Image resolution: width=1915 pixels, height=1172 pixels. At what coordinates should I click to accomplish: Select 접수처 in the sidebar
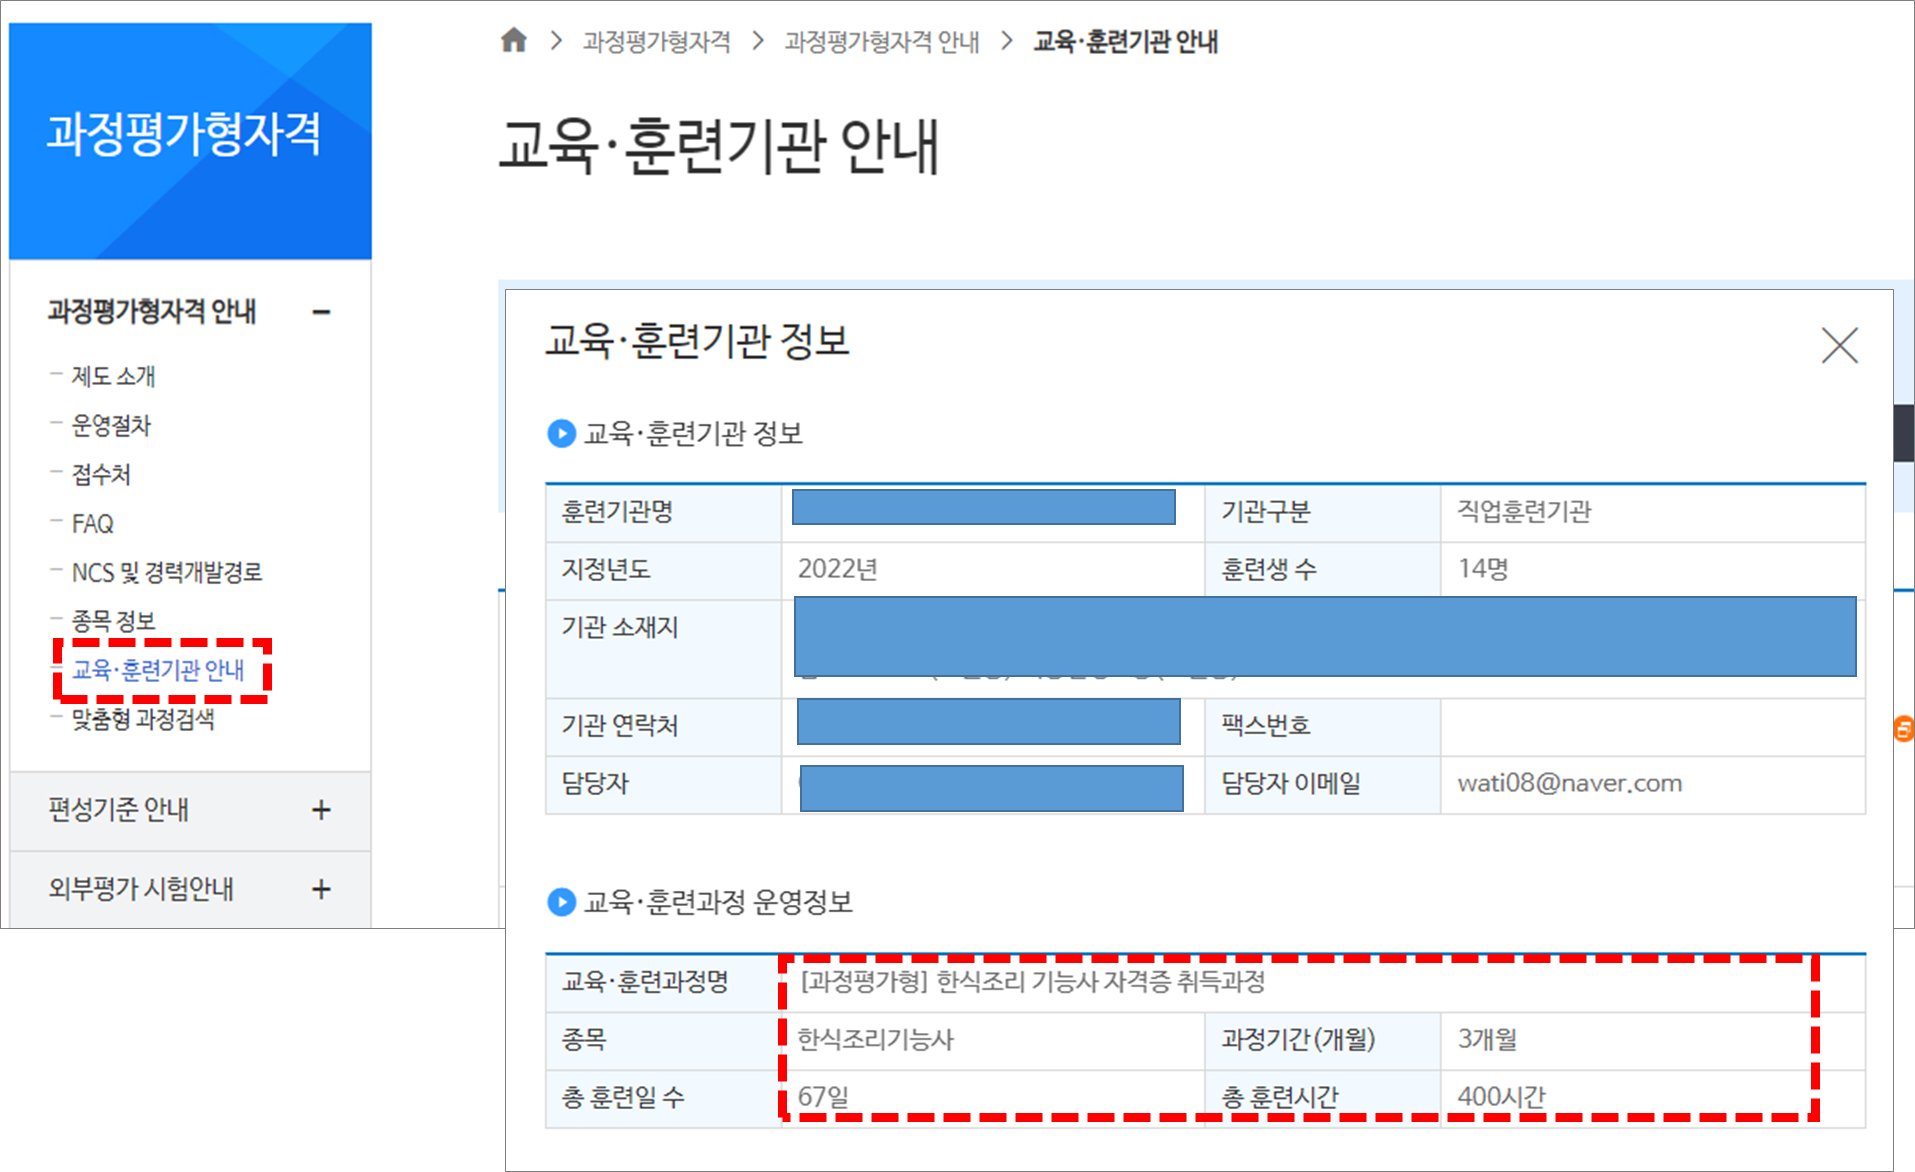click(x=100, y=474)
